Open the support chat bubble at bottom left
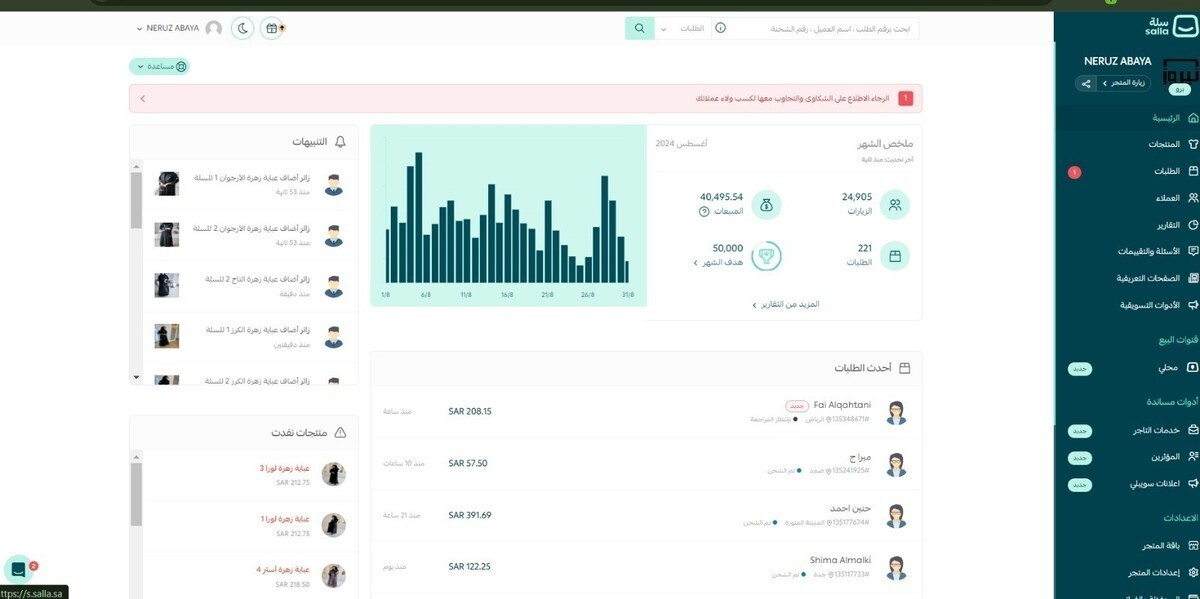This screenshot has width=1200, height=599. (x=19, y=567)
